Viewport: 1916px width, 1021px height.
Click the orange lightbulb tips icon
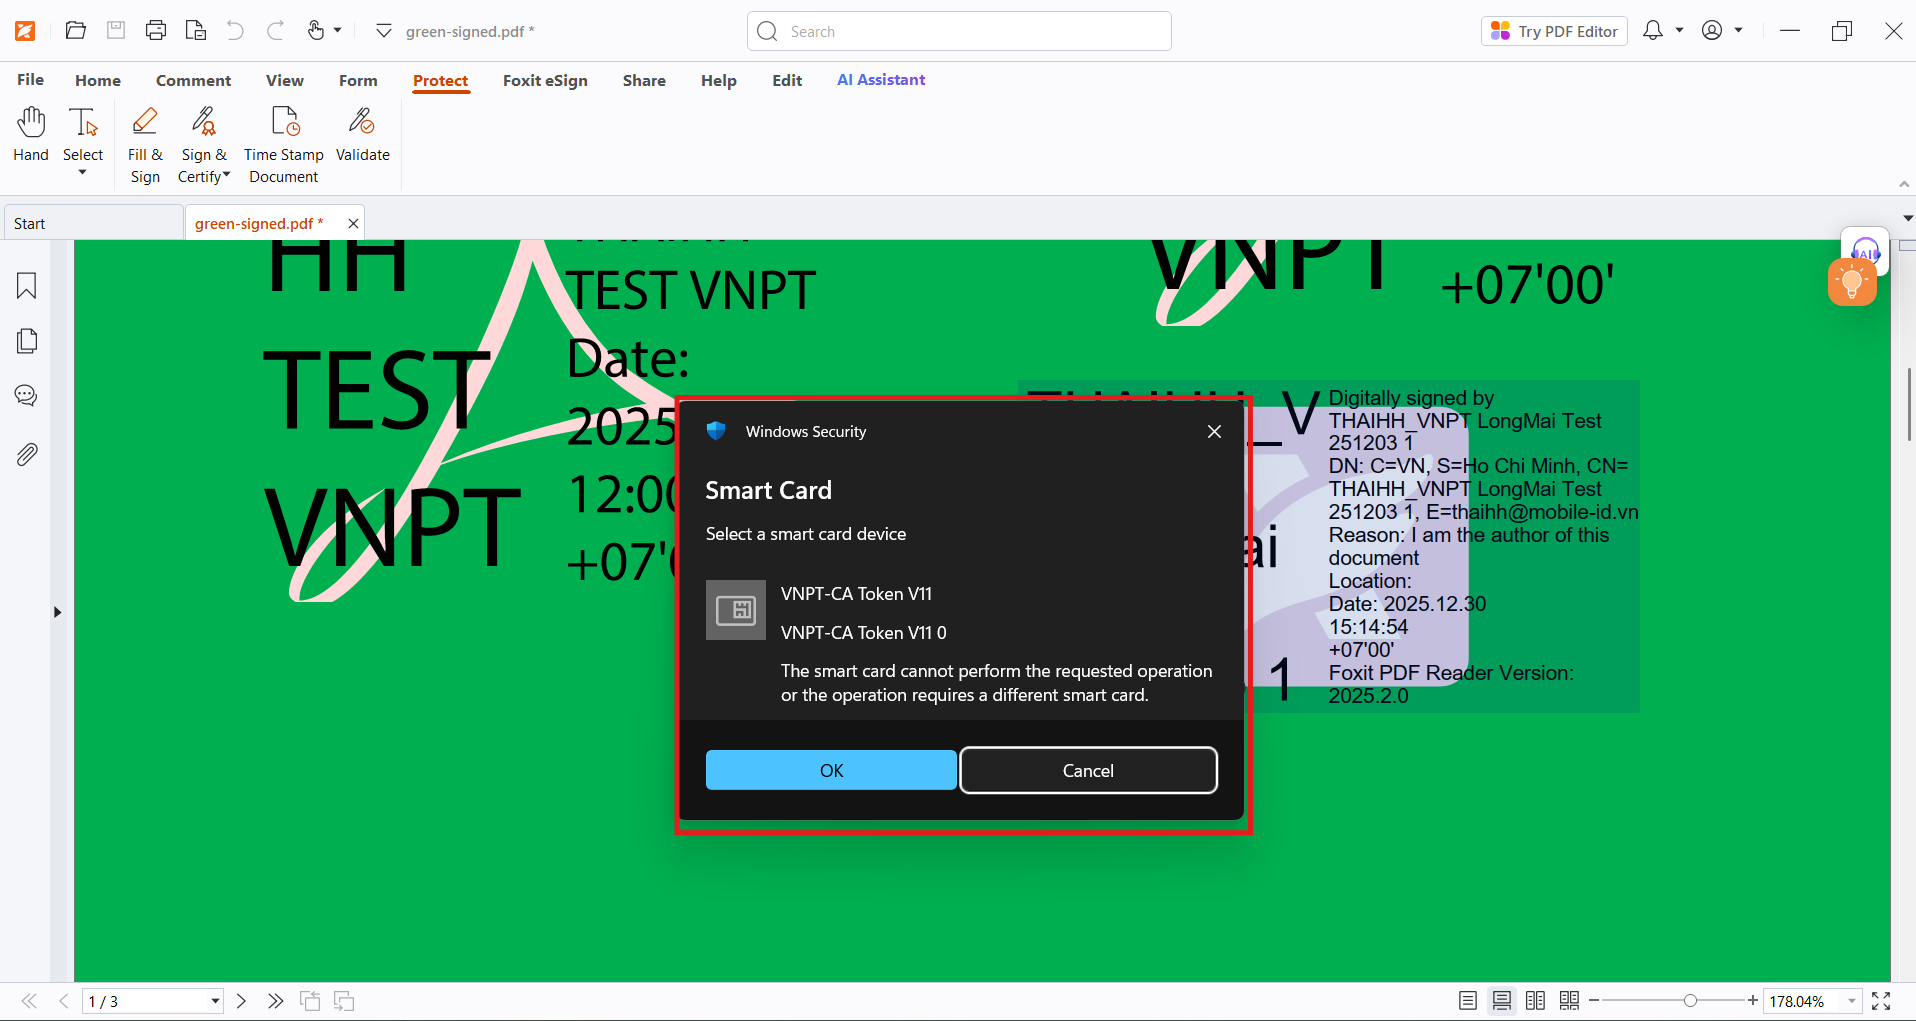click(1852, 282)
